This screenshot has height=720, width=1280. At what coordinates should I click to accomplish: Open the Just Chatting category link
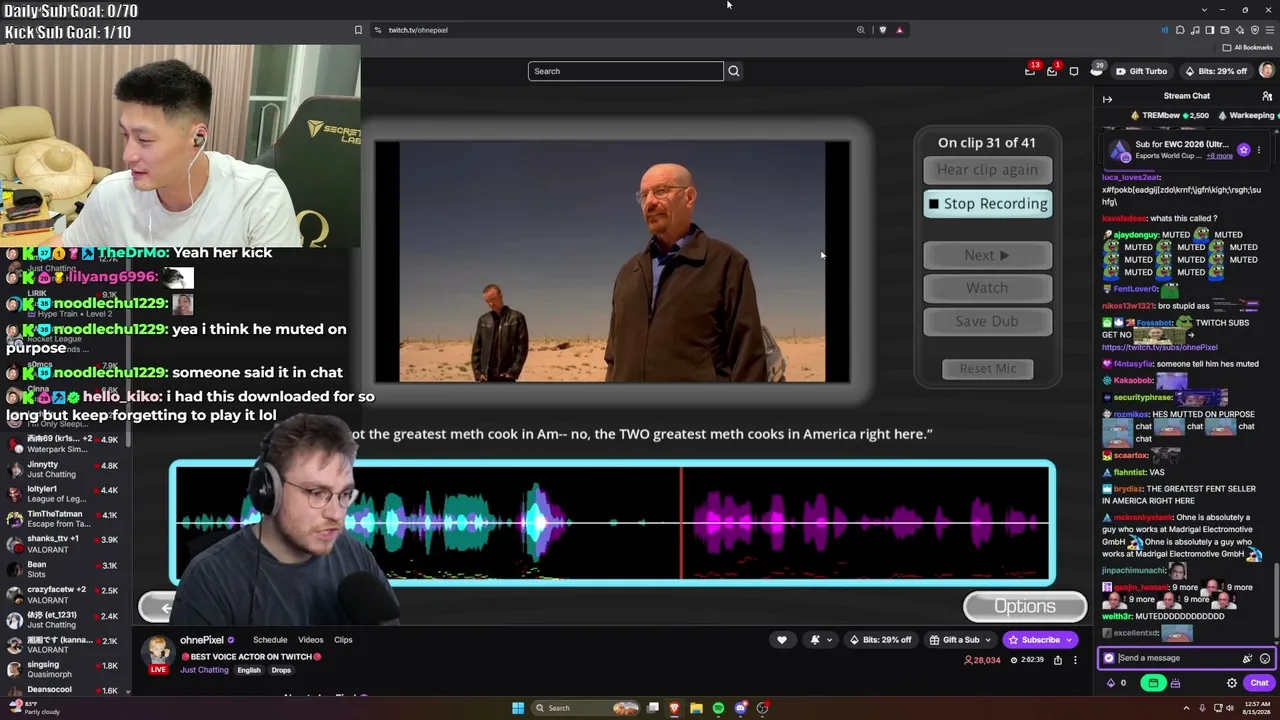coord(204,670)
